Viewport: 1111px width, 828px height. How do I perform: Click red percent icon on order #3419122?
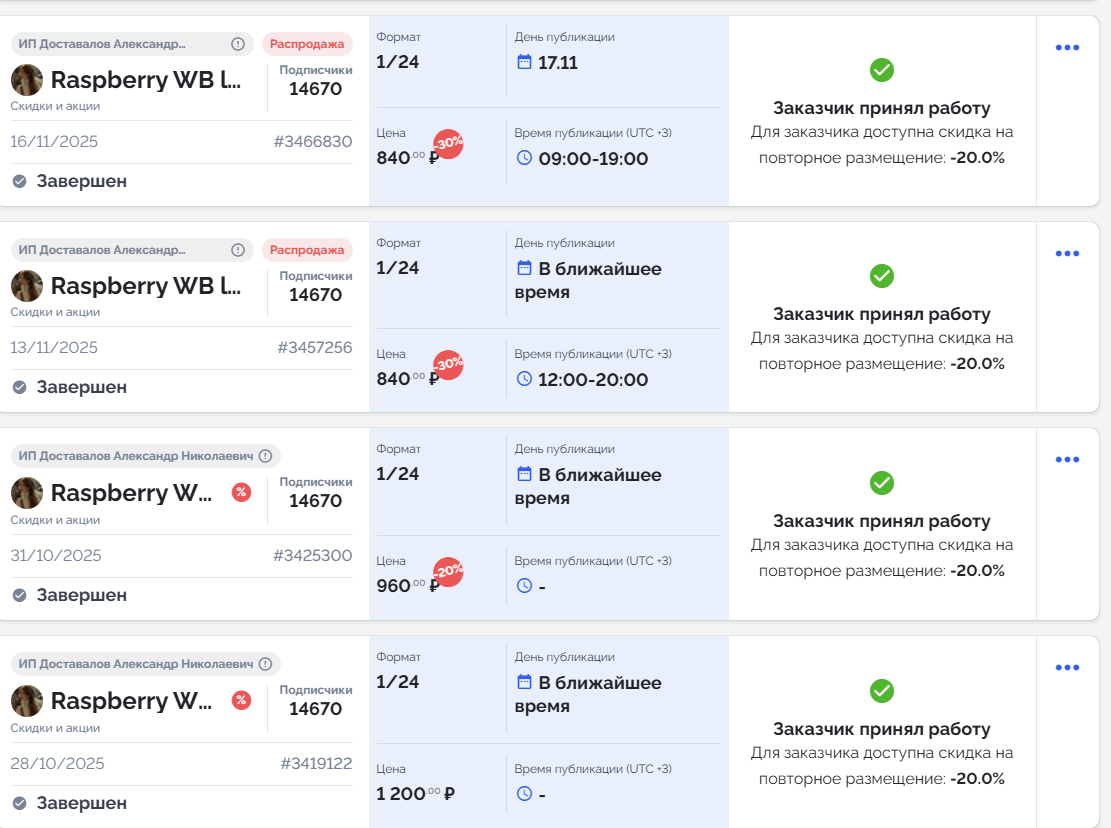click(x=241, y=700)
